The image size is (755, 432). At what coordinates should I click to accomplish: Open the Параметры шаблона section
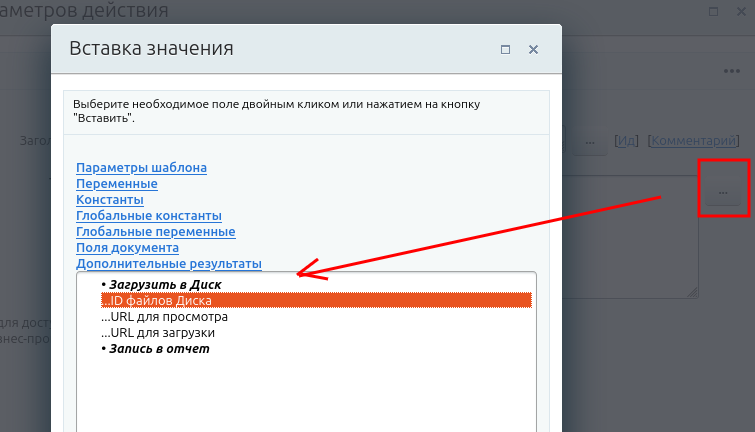click(x=141, y=168)
